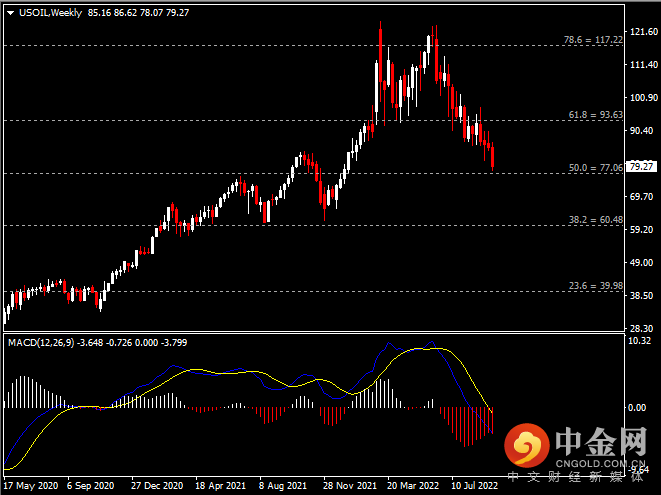Click the 8 Aug 2021 date label
This screenshot has height=495, width=661.
(x=283, y=486)
